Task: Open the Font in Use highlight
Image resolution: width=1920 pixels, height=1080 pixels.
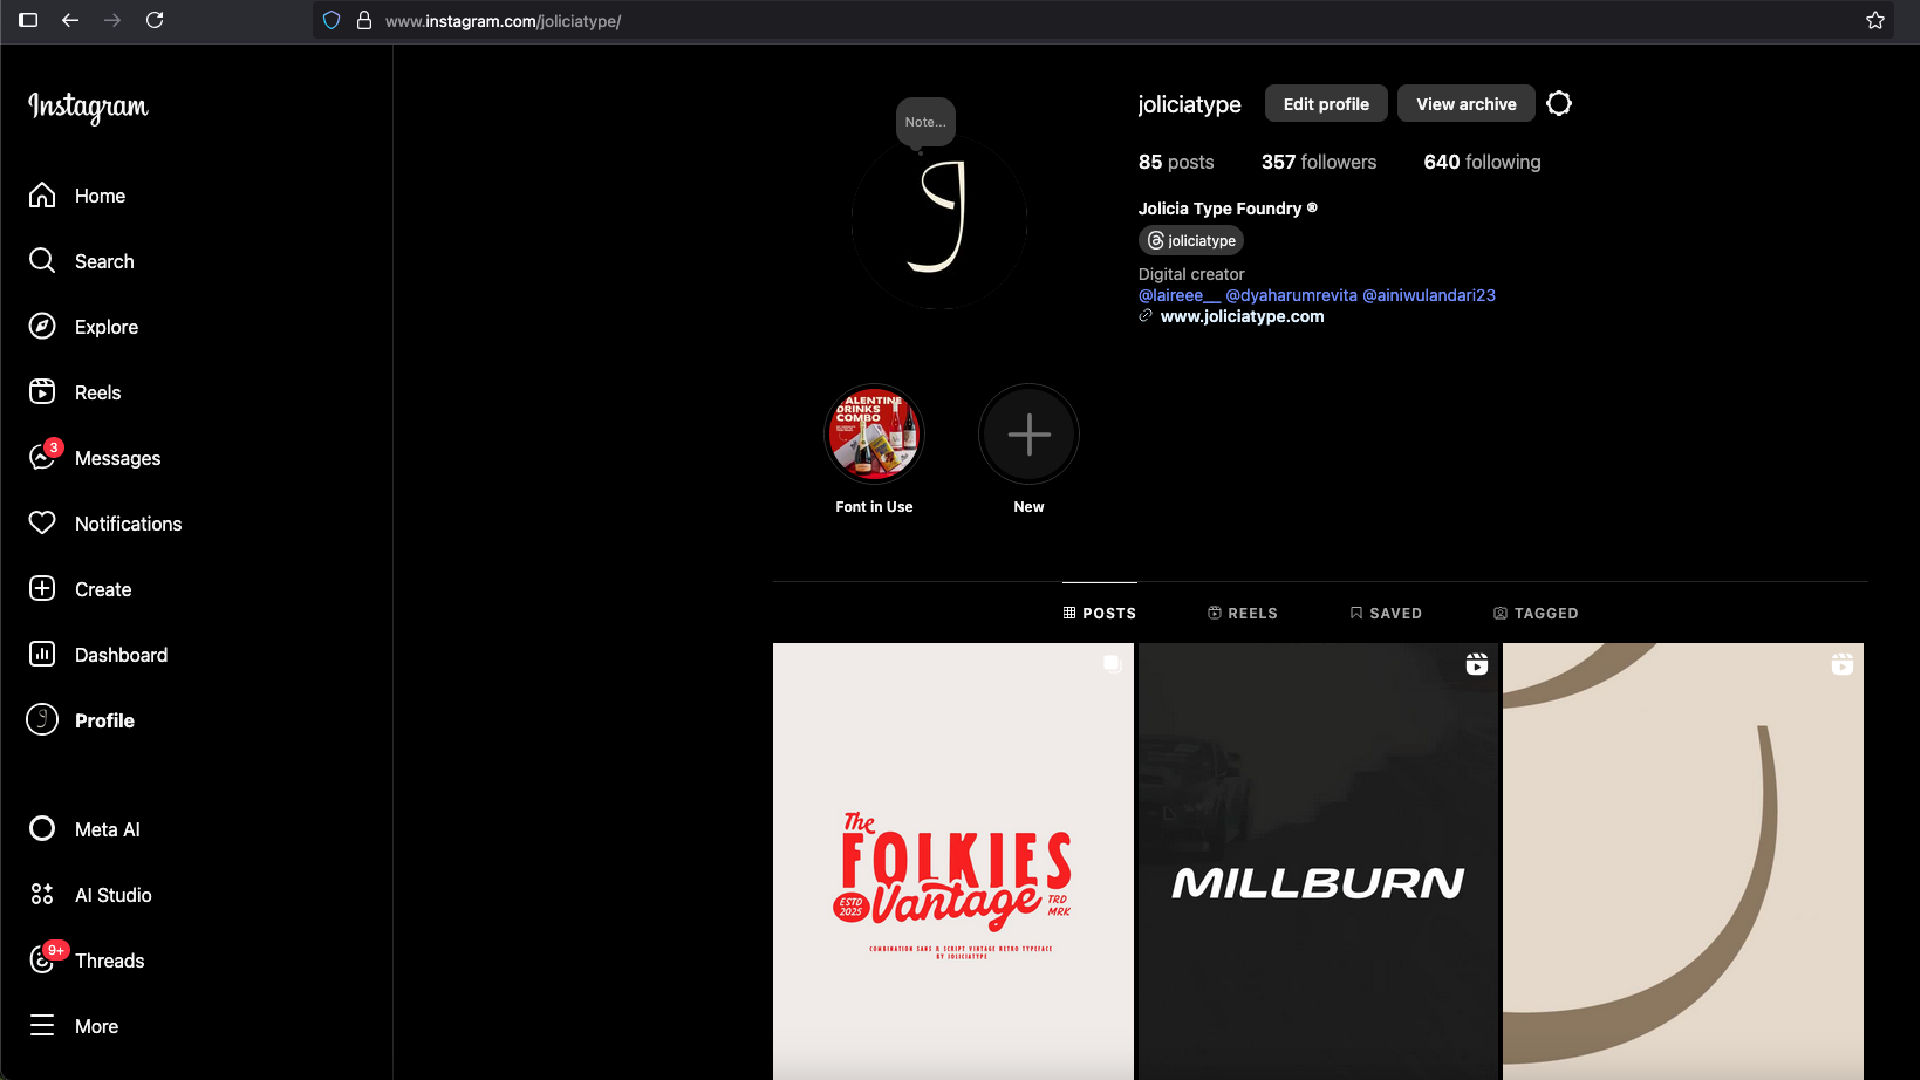Action: click(874, 434)
